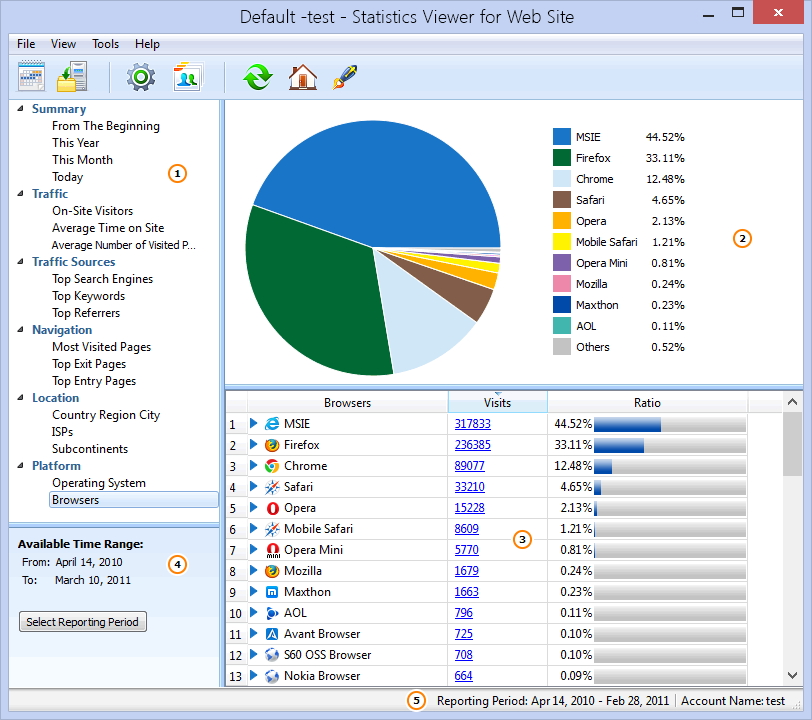Select This Year in the tree
Image resolution: width=812 pixels, height=720 pixels.
click(x=76, y=143)
